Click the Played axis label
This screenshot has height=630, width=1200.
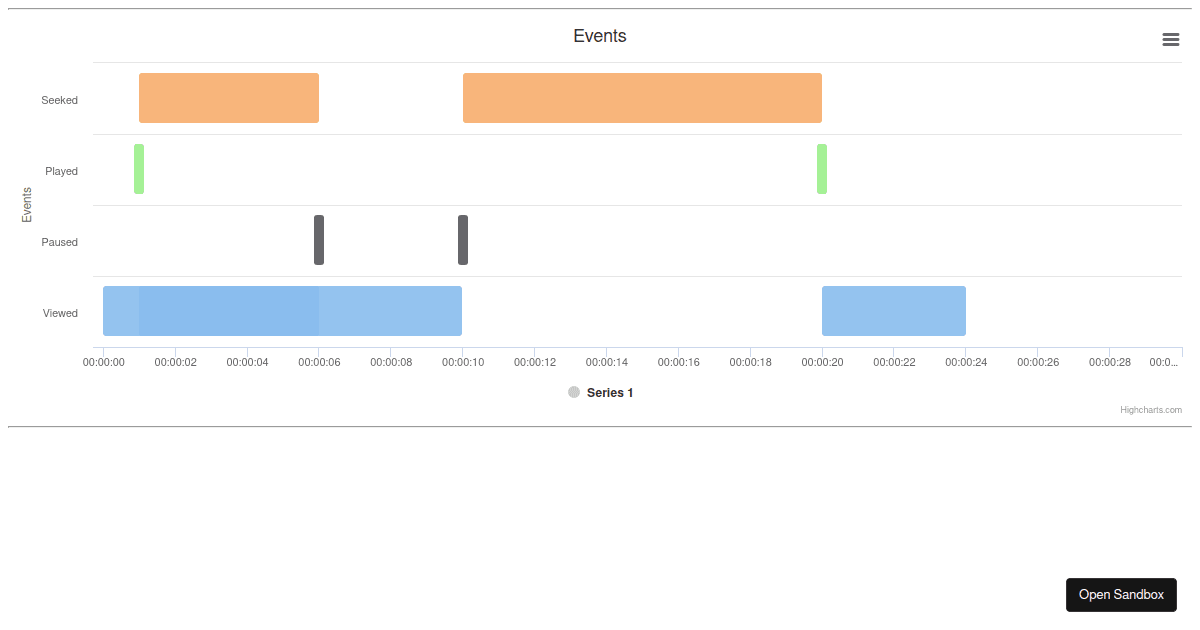click(61, 170)
